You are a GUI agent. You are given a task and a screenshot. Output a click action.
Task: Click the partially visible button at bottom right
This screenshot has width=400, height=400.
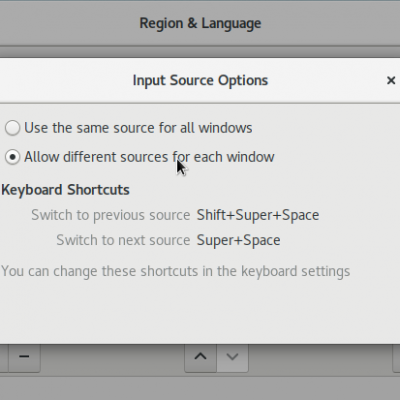tap(396, 357)
